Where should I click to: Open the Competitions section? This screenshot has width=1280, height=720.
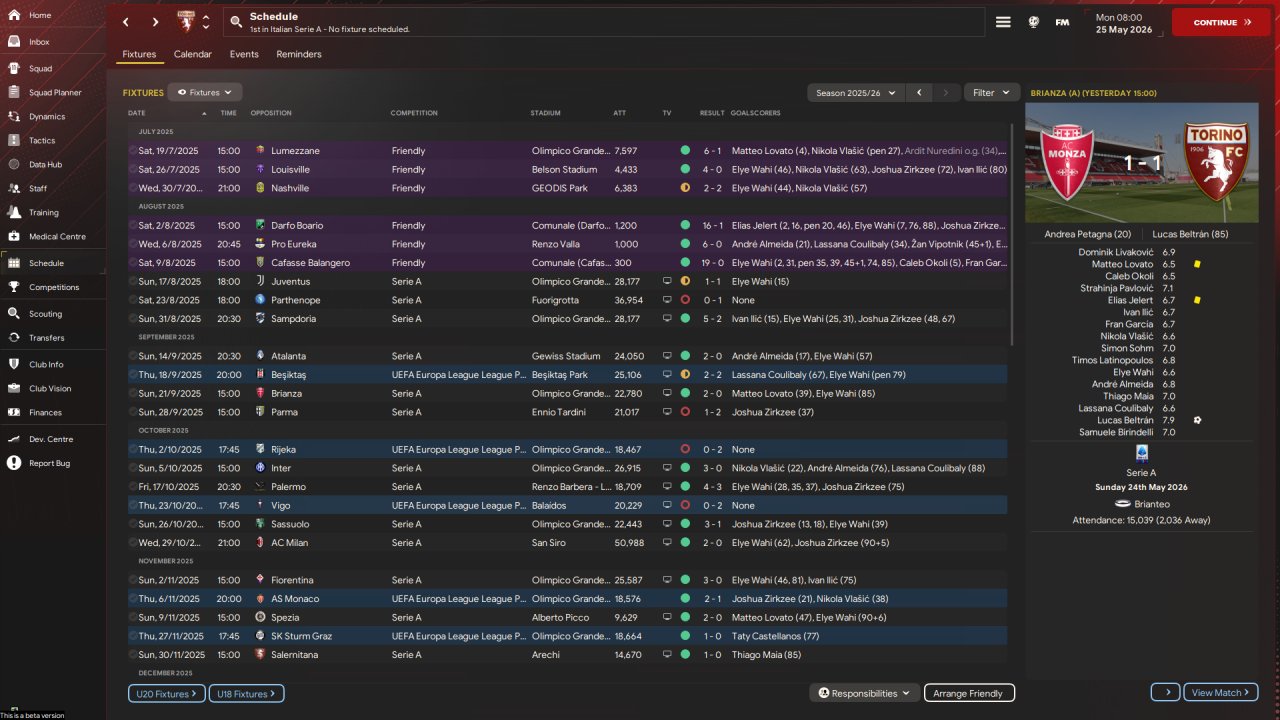[x=53, y=287]
